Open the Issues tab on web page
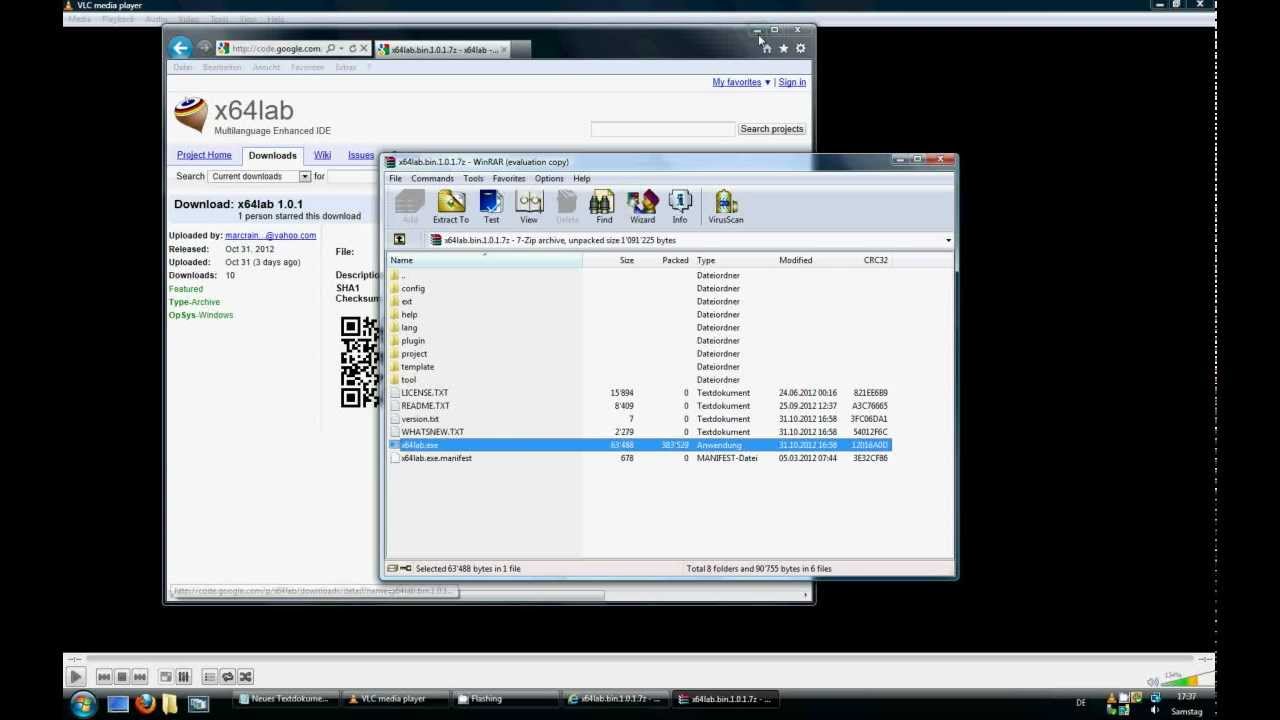The width and height of the screenshot is (1280, 720). (x=361, y=155)
